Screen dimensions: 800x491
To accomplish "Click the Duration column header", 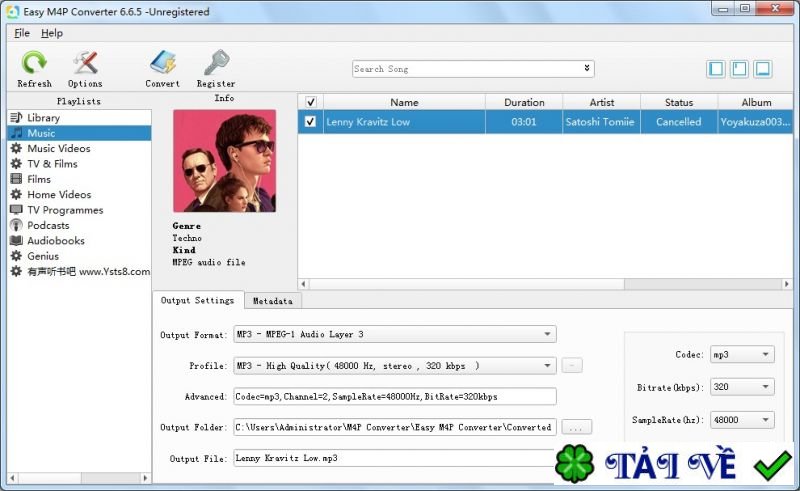I will 524,102.
